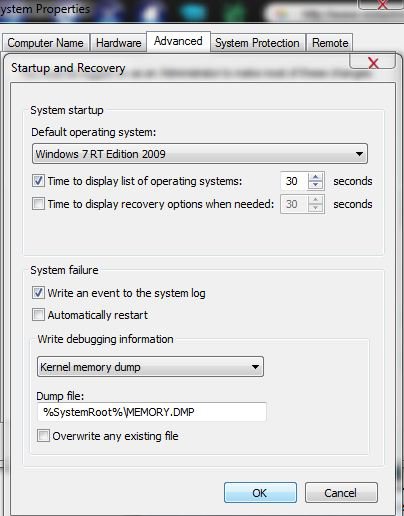Image resolution: width=404 pixels, height=516 pixels.
Task: Switch to the Computer Name tab
Action: (x=46, y=43)
